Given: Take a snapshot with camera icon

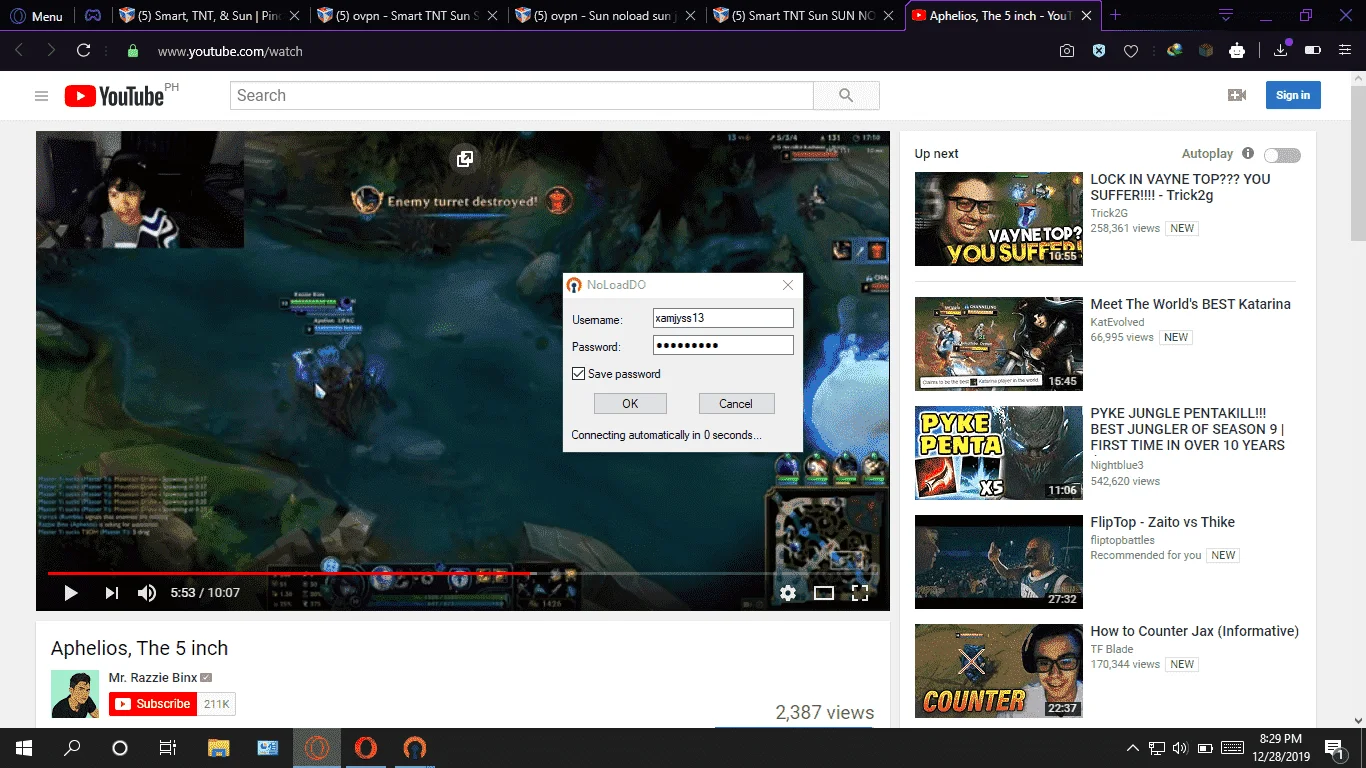Looking at the screenshot, I should pyautogui.click(x=1067, y=51).
